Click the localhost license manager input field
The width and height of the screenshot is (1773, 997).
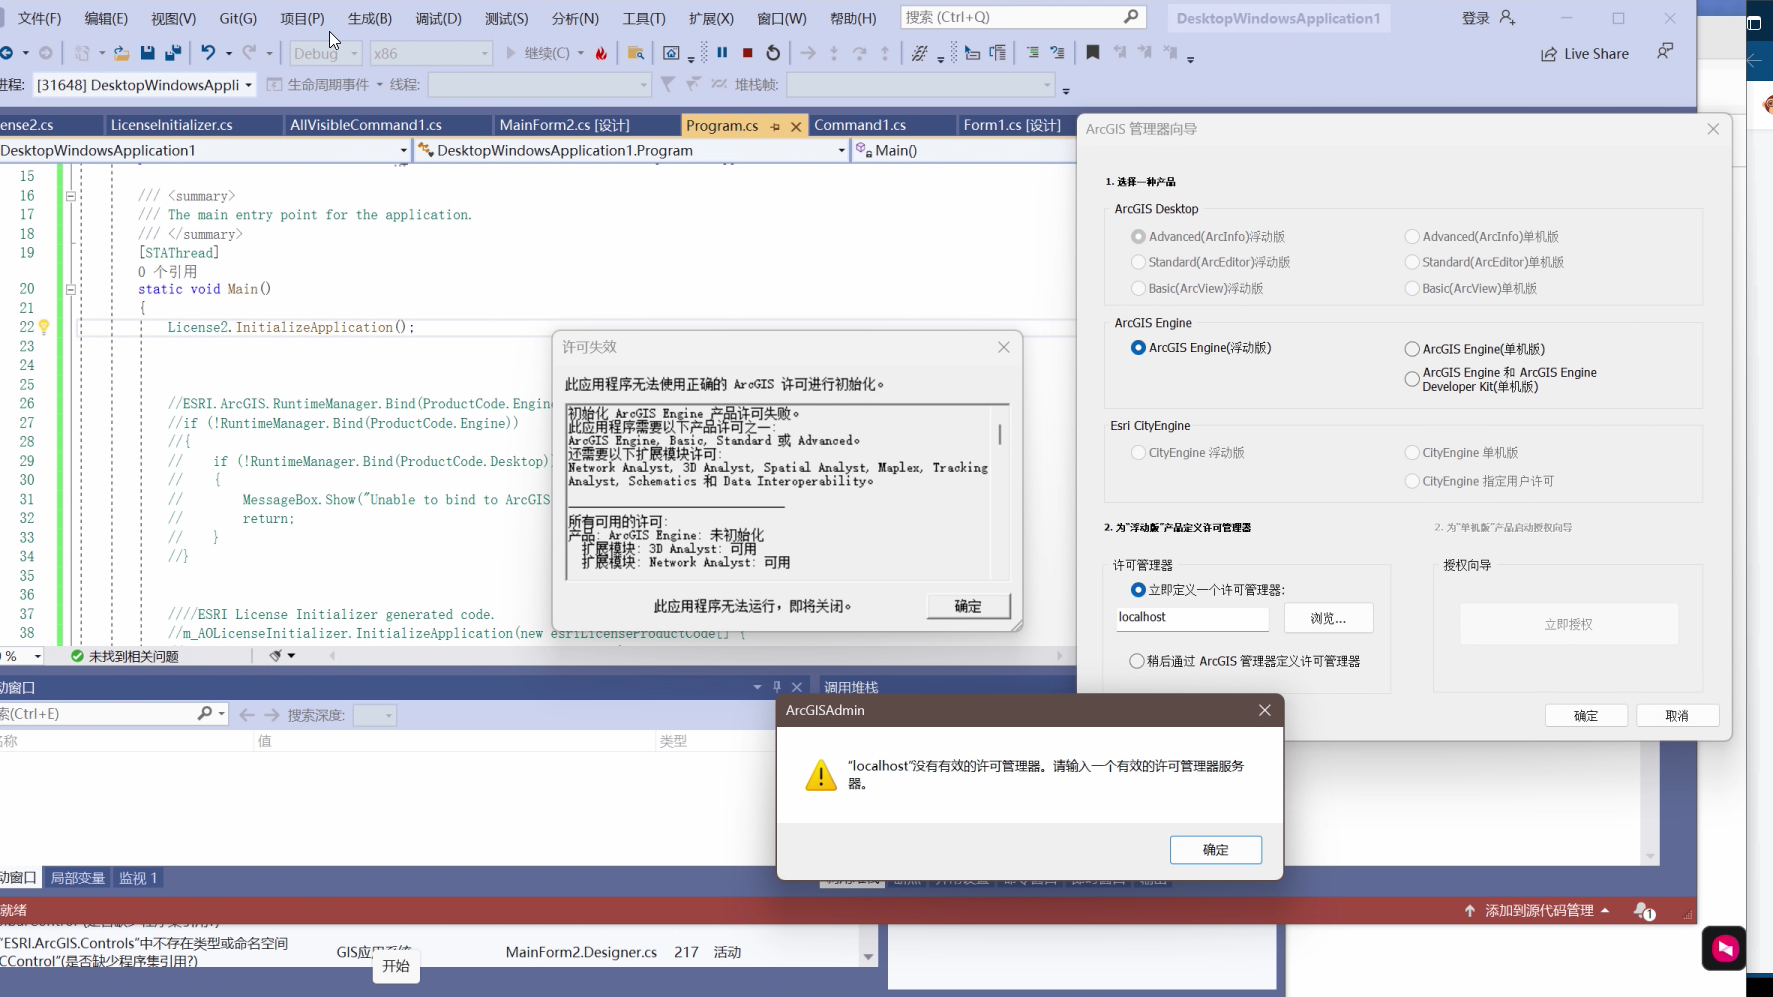point(1192,618)
